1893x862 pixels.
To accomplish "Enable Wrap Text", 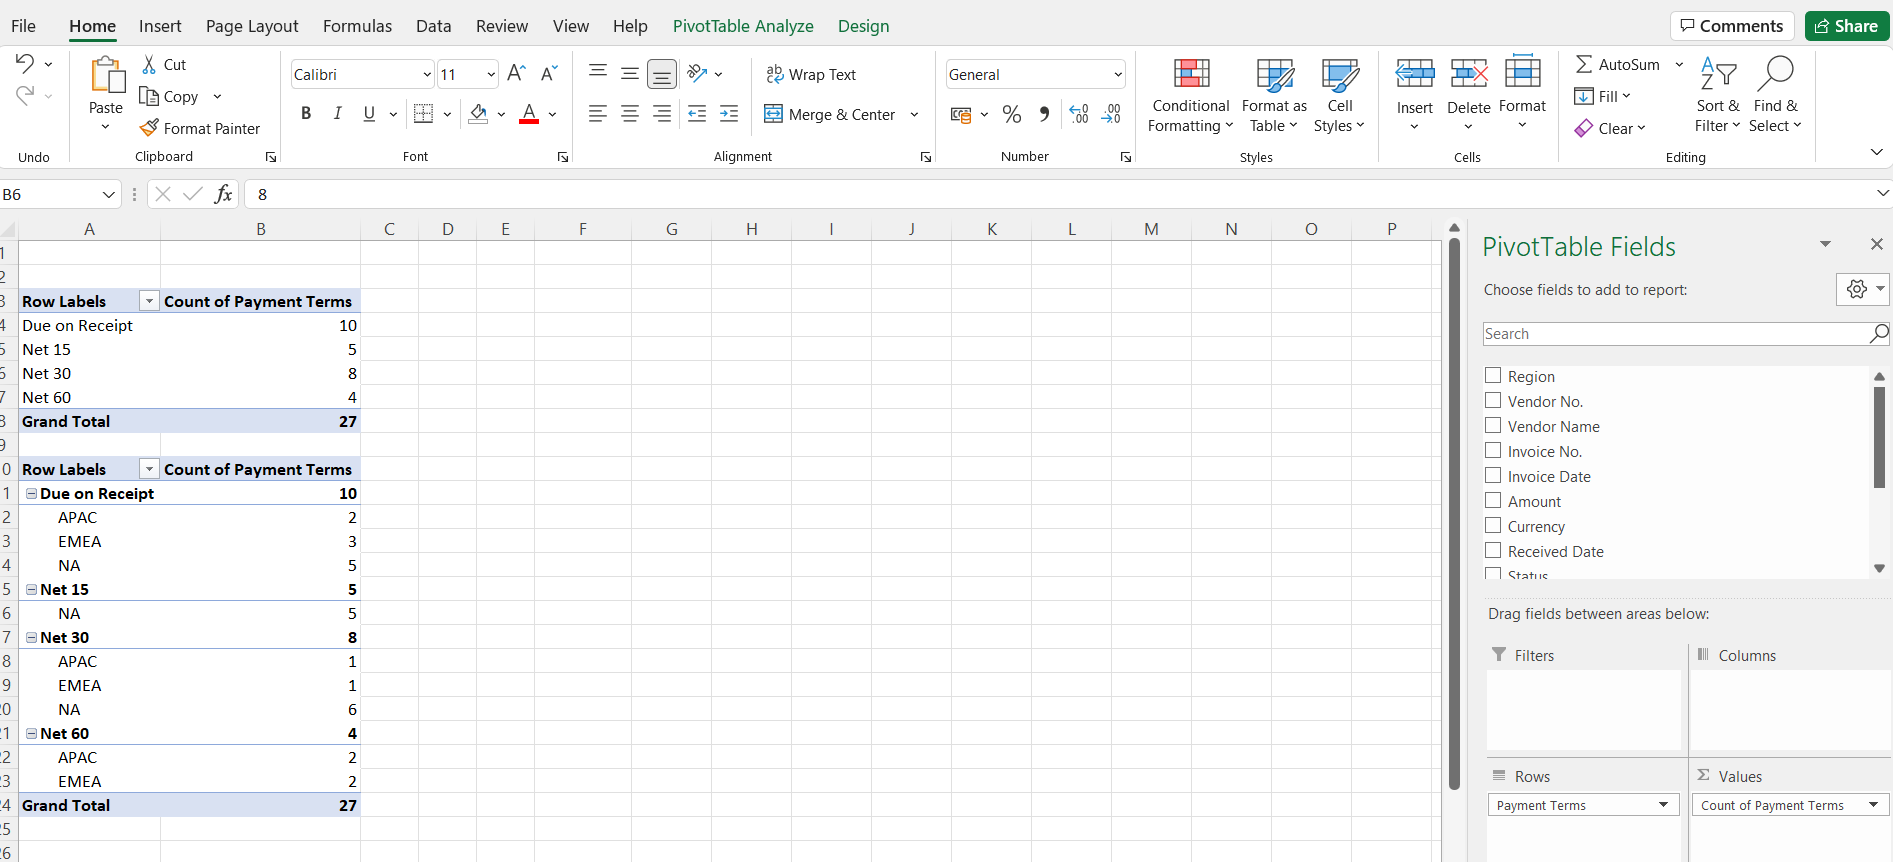I will tap(811, 74).
